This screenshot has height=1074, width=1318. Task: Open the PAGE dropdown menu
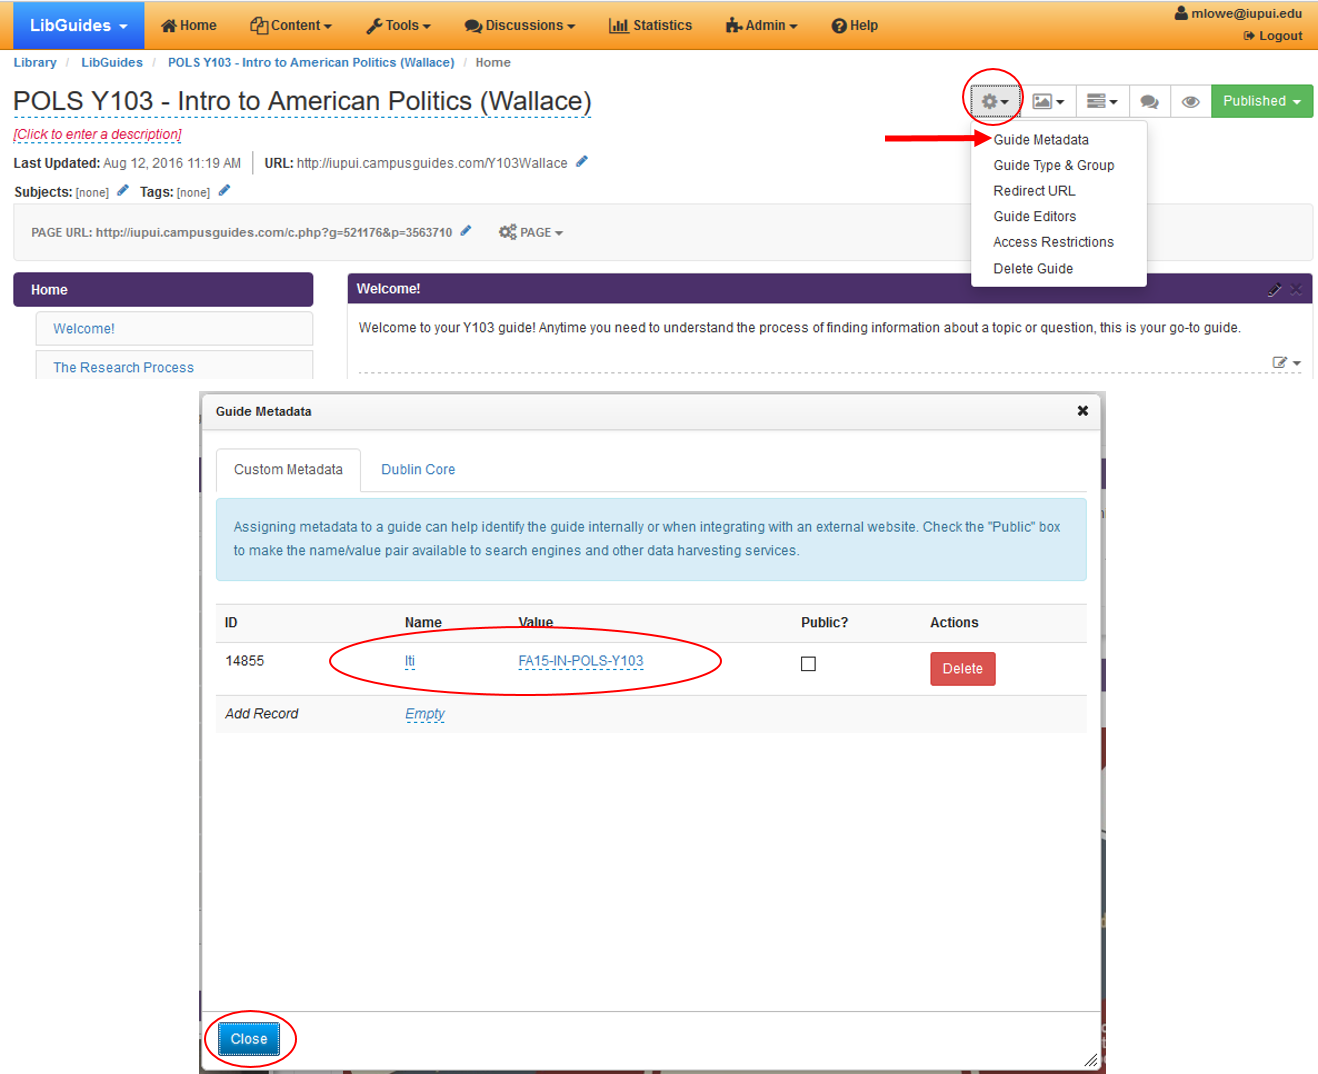point(531,232)
